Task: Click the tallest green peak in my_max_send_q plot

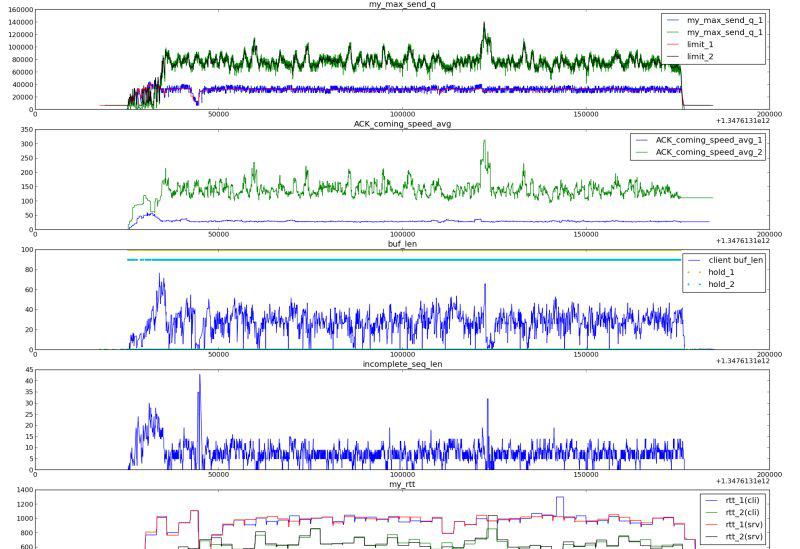Action: point(484,24)
